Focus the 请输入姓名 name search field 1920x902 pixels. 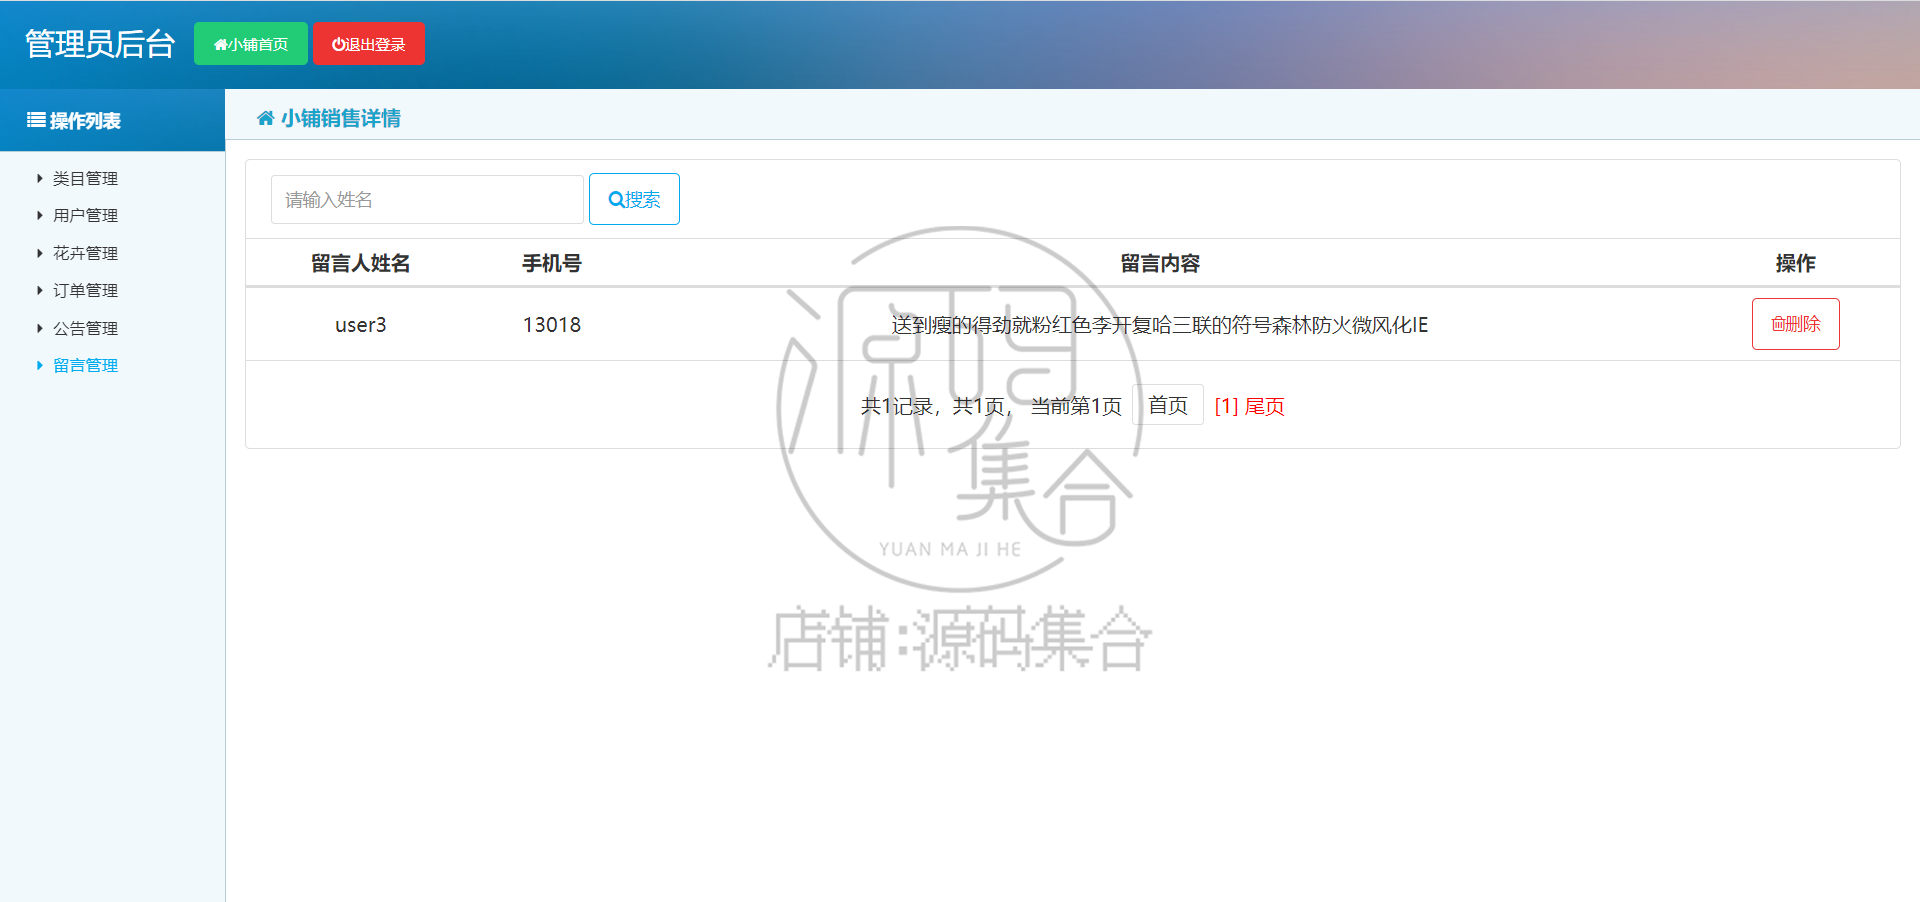pyautogui.click(x=427, y=199)
